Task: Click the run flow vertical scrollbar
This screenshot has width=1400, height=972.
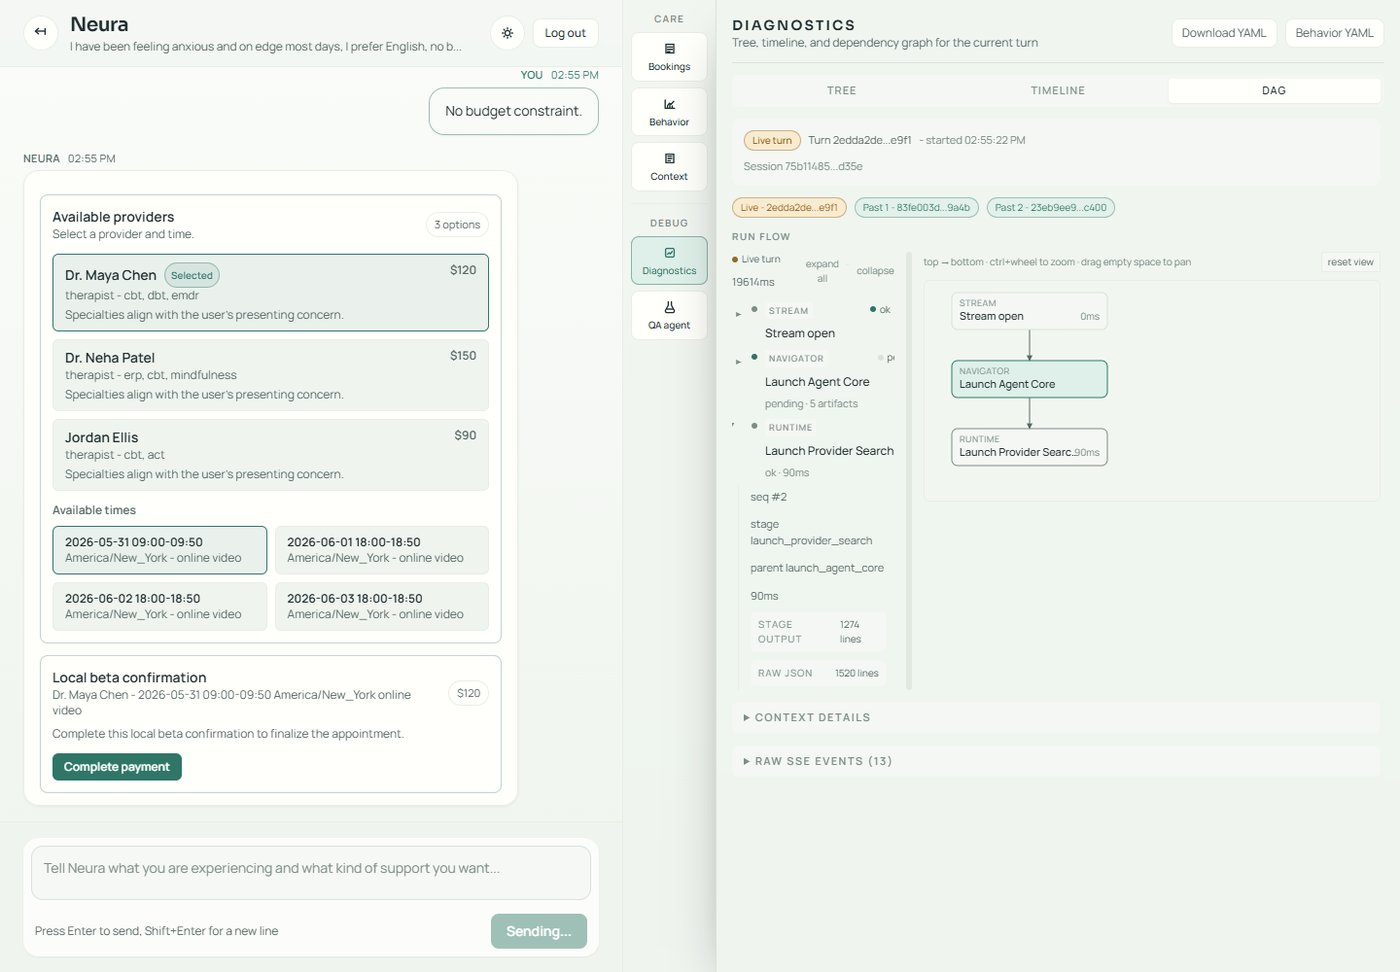Action: click(x=909, y=470)
